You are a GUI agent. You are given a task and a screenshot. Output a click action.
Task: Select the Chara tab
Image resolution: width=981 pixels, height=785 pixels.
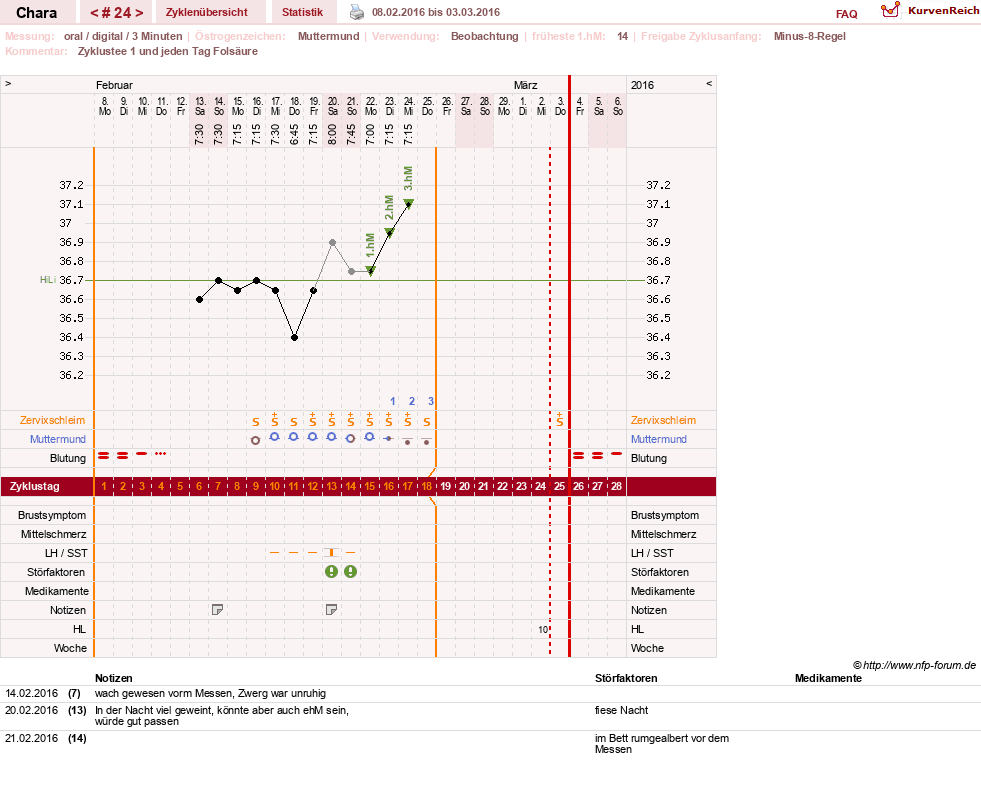pos(37,13)
